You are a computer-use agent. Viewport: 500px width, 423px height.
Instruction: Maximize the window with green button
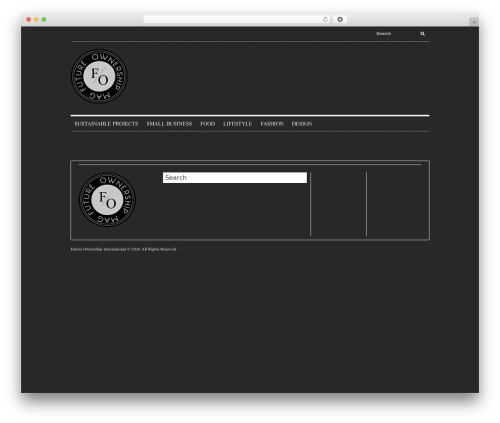(x=44, y=19)
